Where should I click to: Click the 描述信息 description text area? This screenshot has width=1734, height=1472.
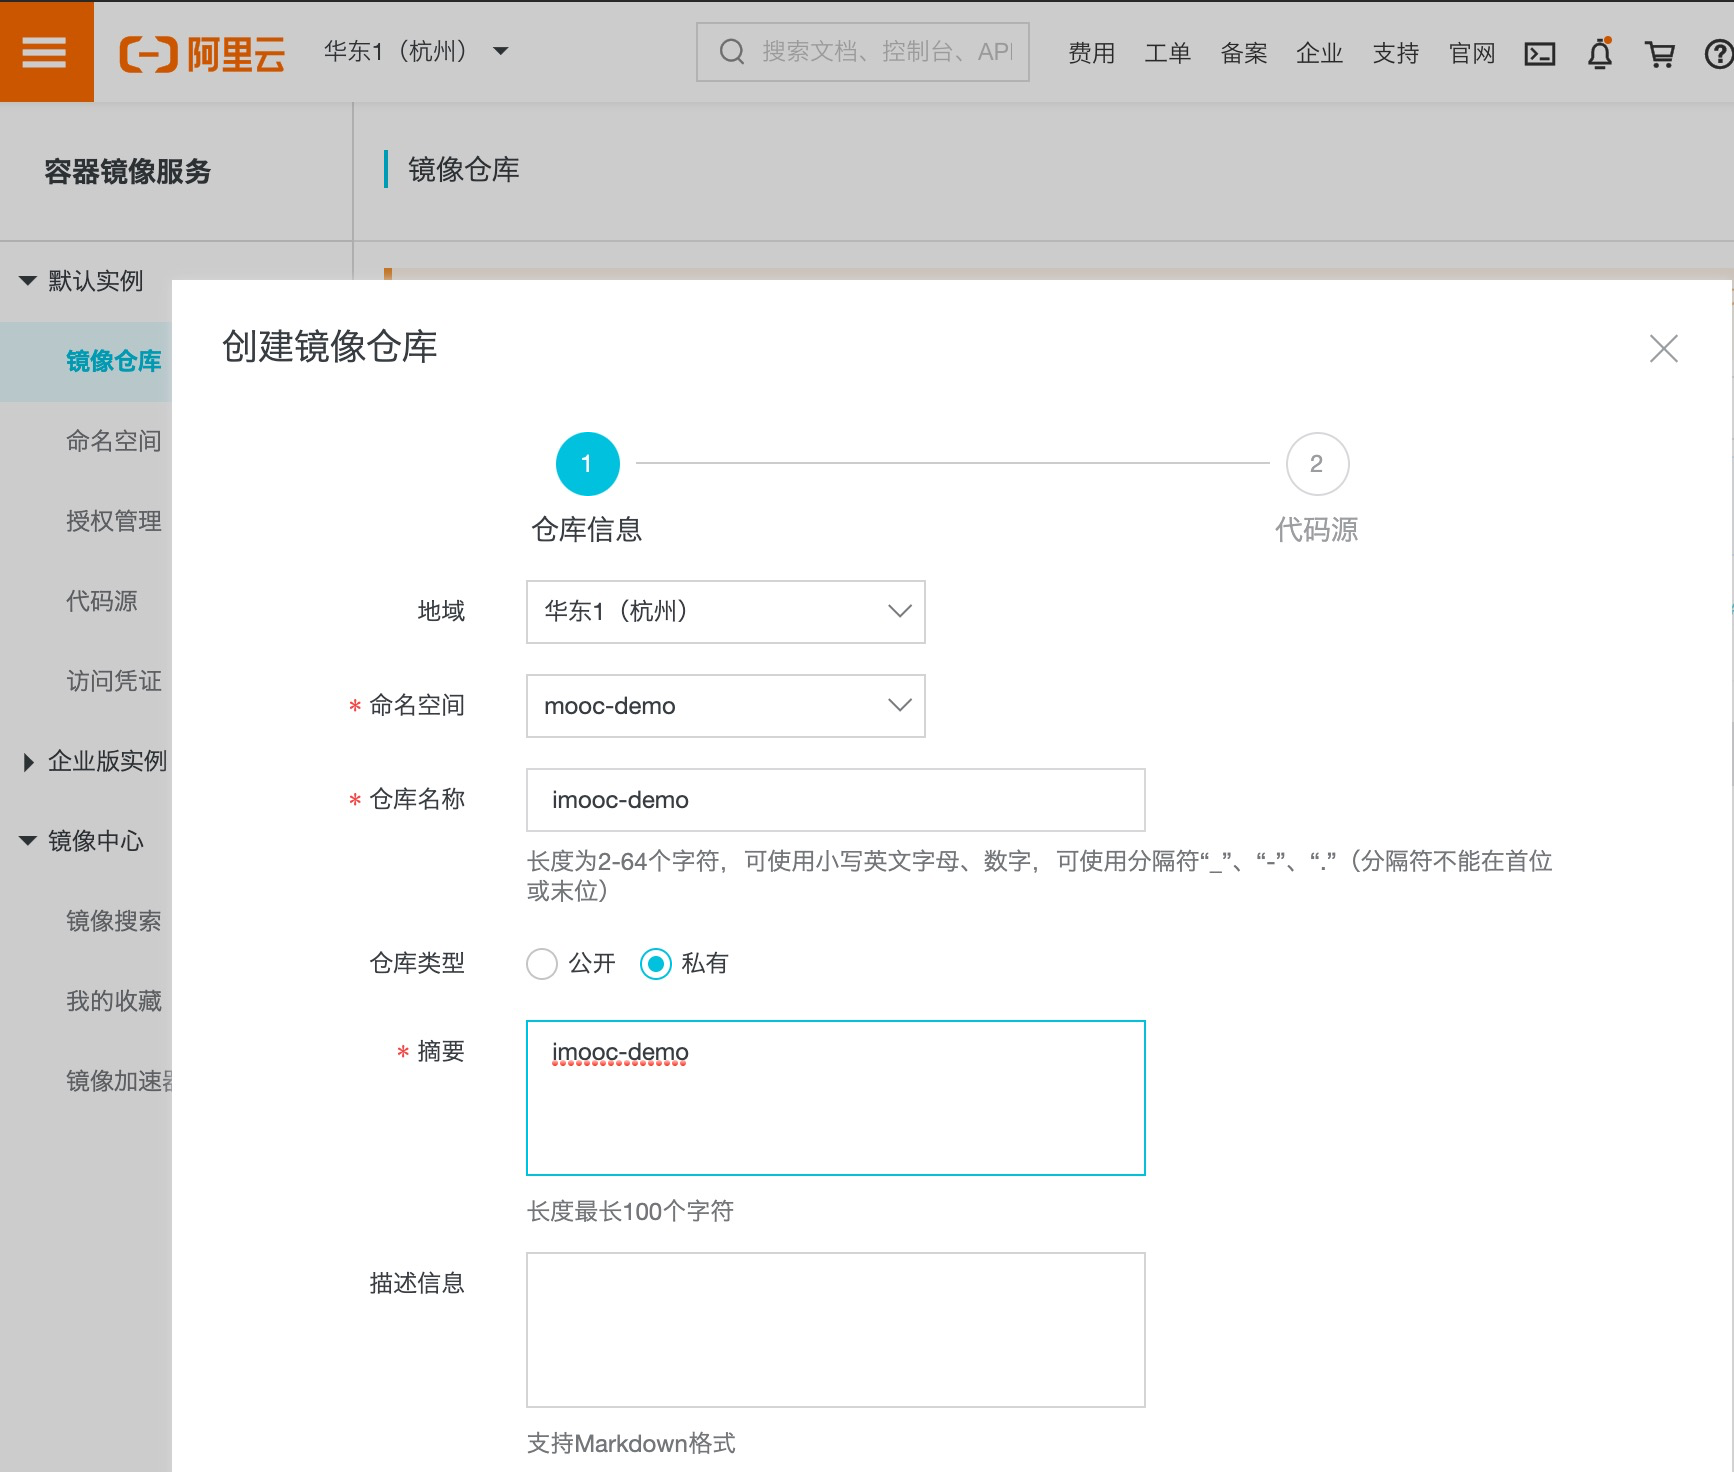click(834, 1330)
